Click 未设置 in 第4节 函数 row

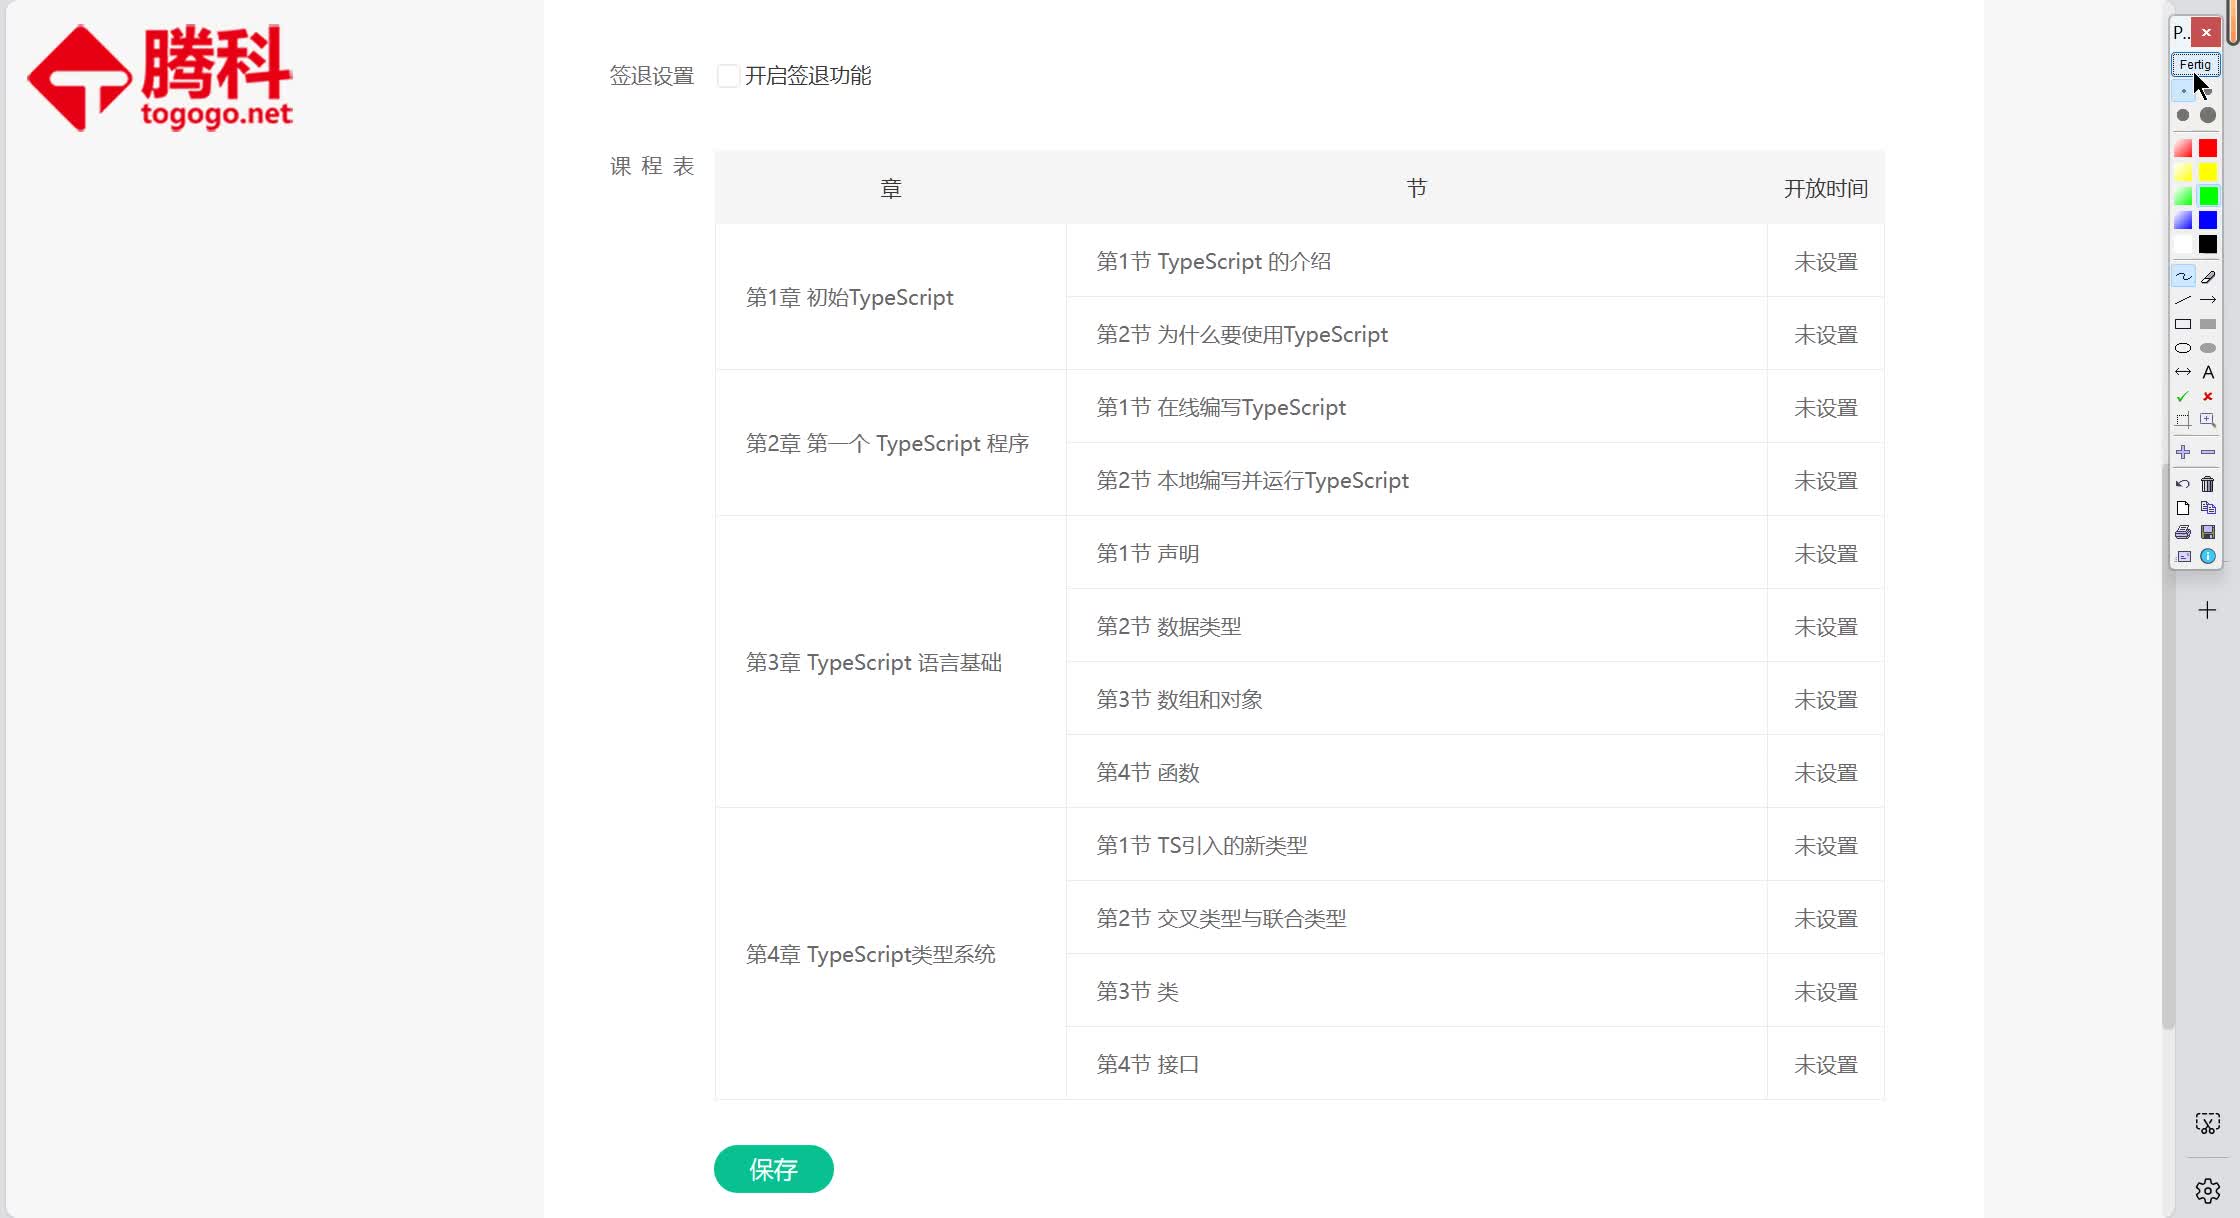pos(1825,773)
